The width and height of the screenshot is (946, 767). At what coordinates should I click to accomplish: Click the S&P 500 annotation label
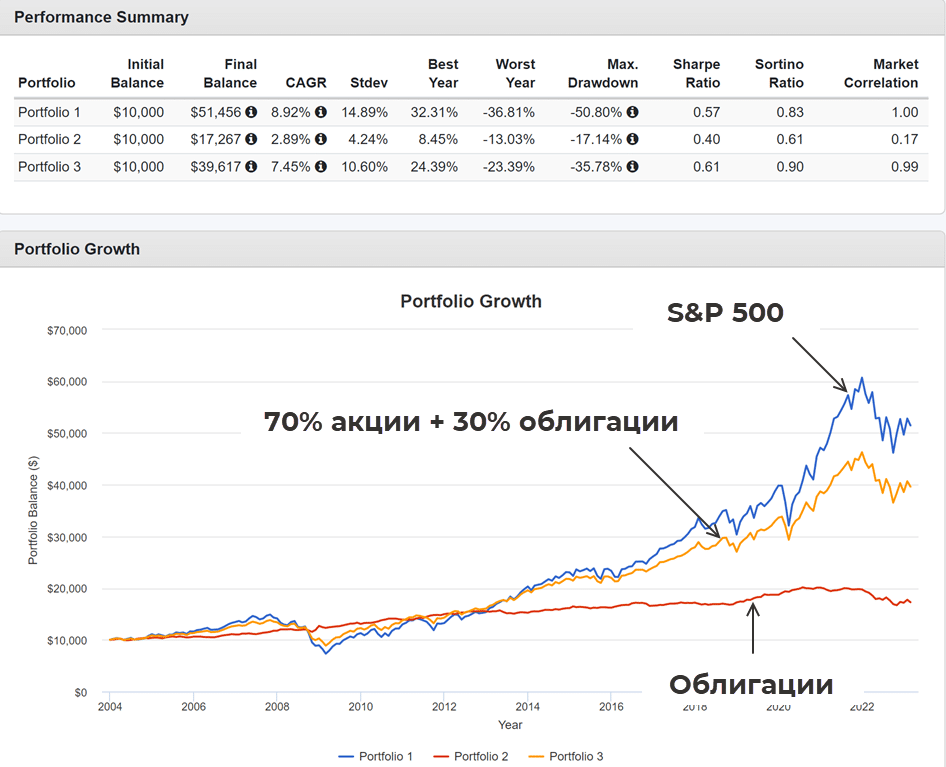pos(725,313)
